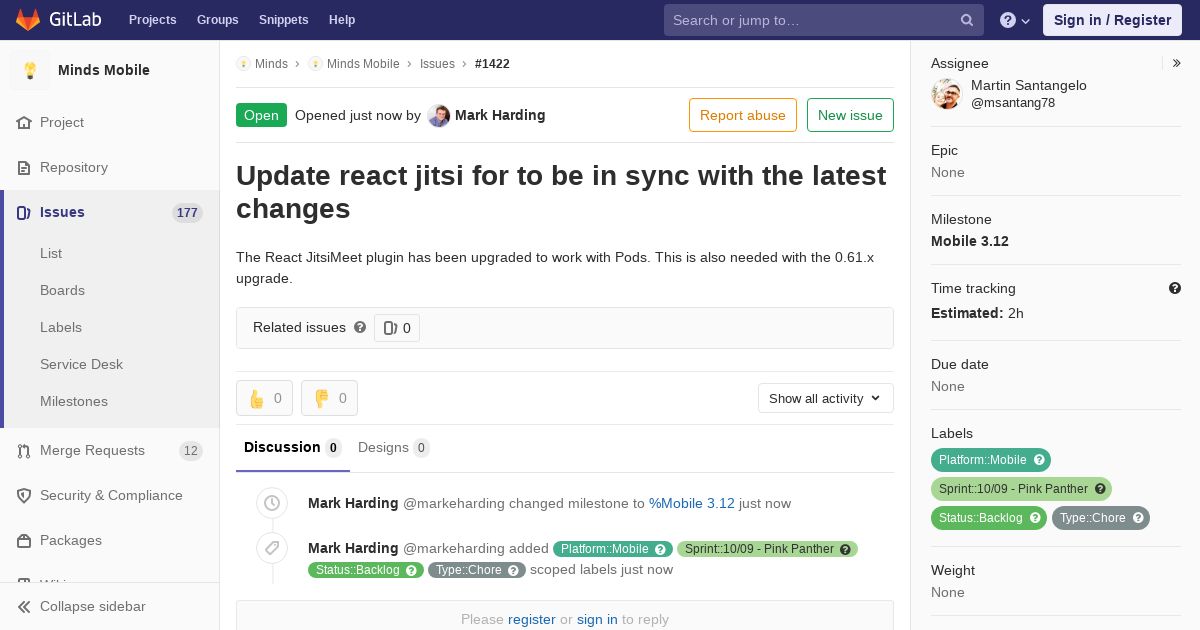Screen dimensions: 1200x630
Task: Click the Collapse sidebar double-chevron icon
Action: (x=24, y=606)
